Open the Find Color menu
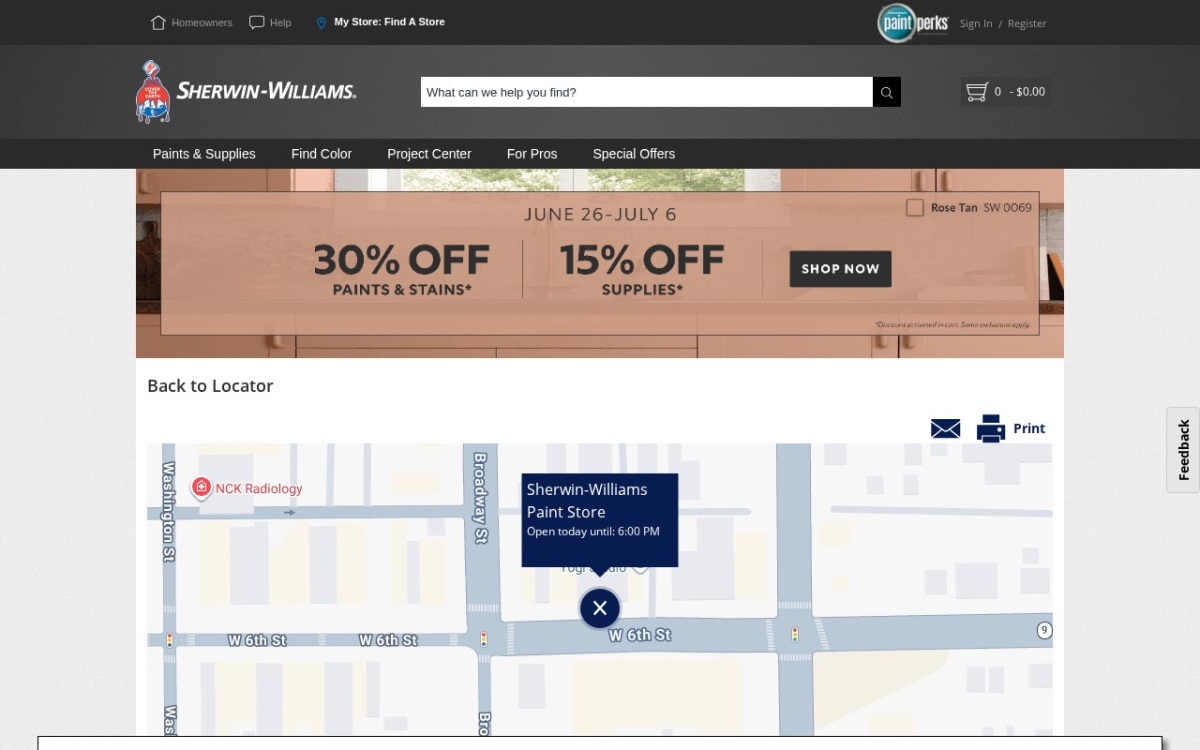Image resolution: width=1200 pixels, height=750 pixels. pyautogui.click(x=321, y=154)
